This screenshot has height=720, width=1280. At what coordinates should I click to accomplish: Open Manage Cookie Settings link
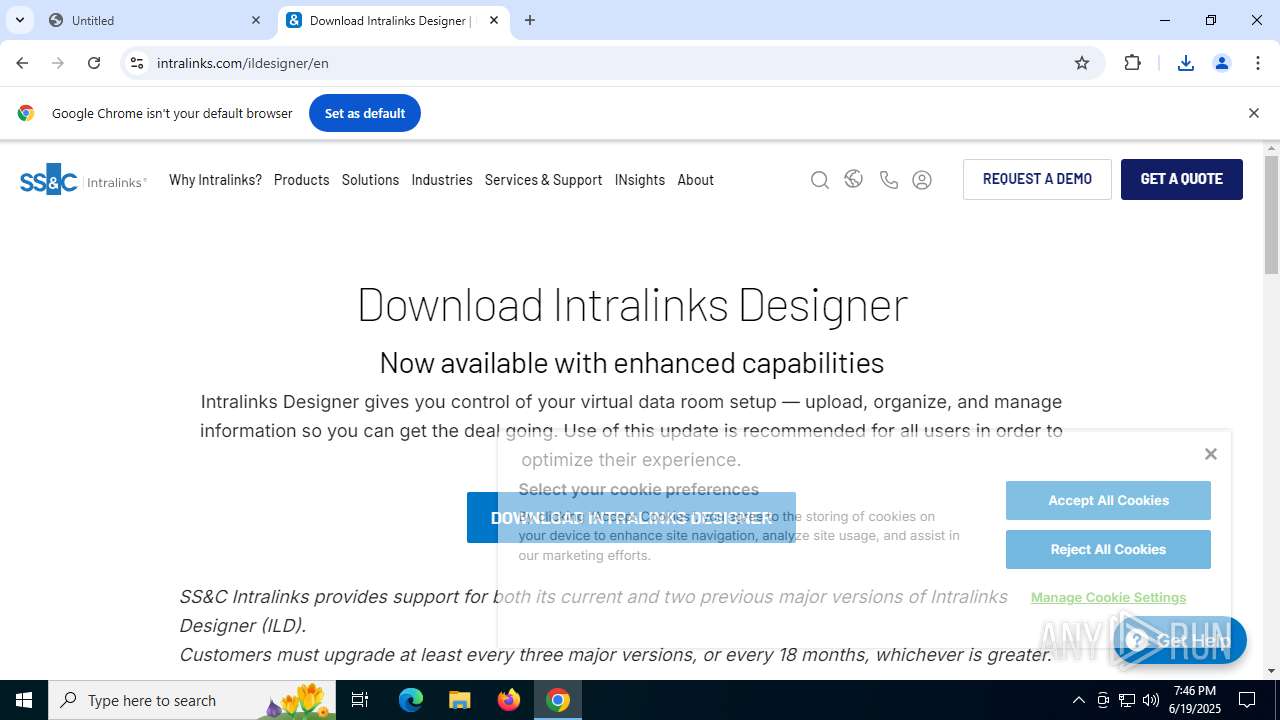tap(1108, 597)
